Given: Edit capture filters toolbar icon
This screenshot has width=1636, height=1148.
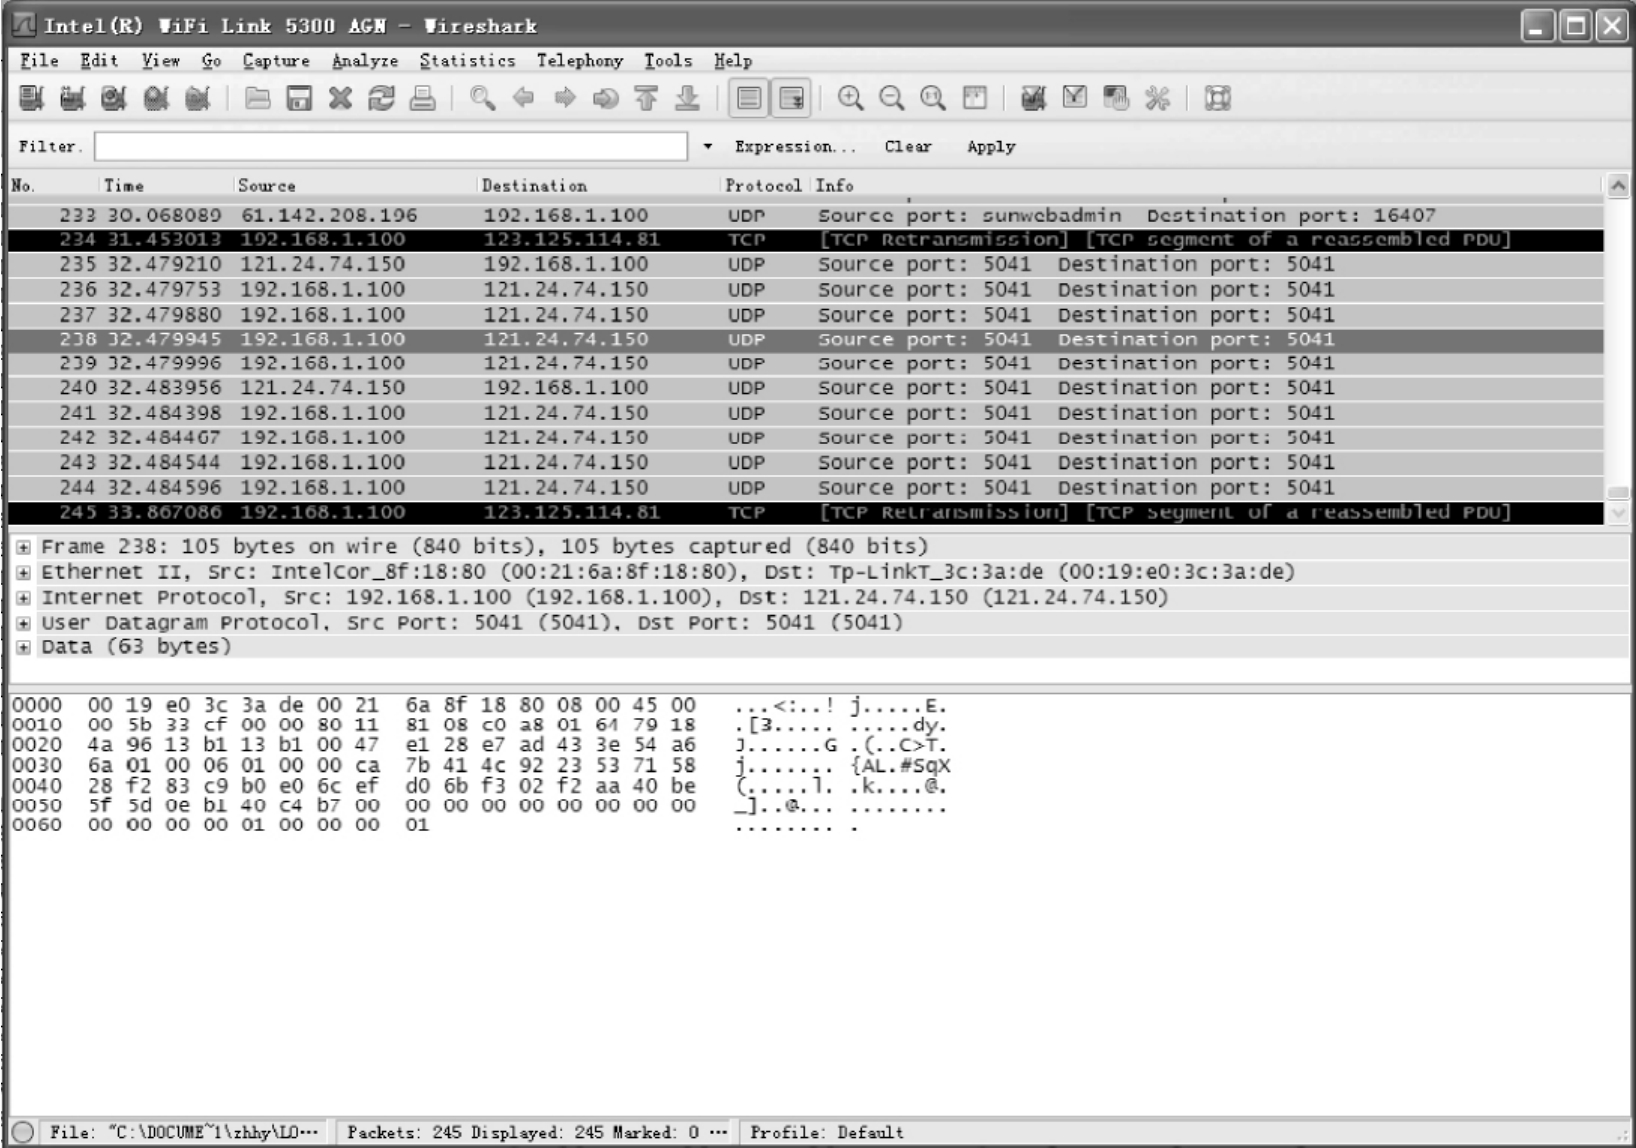Looking at the screenshot, I should pos(1033,98).
